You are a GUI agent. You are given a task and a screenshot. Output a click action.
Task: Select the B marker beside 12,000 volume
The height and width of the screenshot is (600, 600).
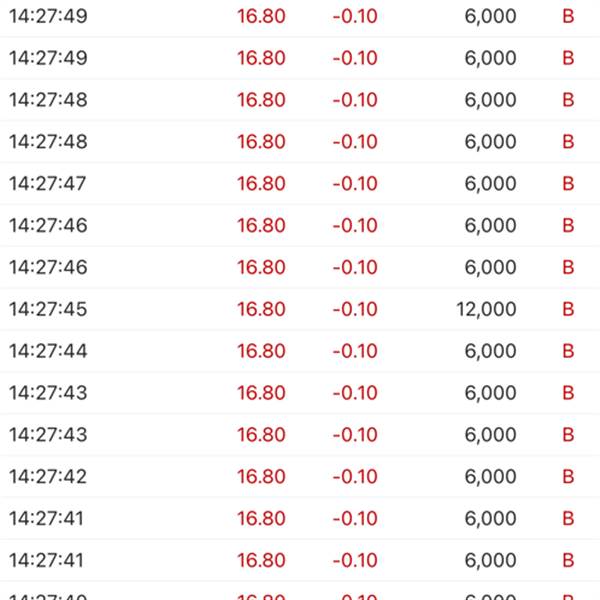coord(568,309)
